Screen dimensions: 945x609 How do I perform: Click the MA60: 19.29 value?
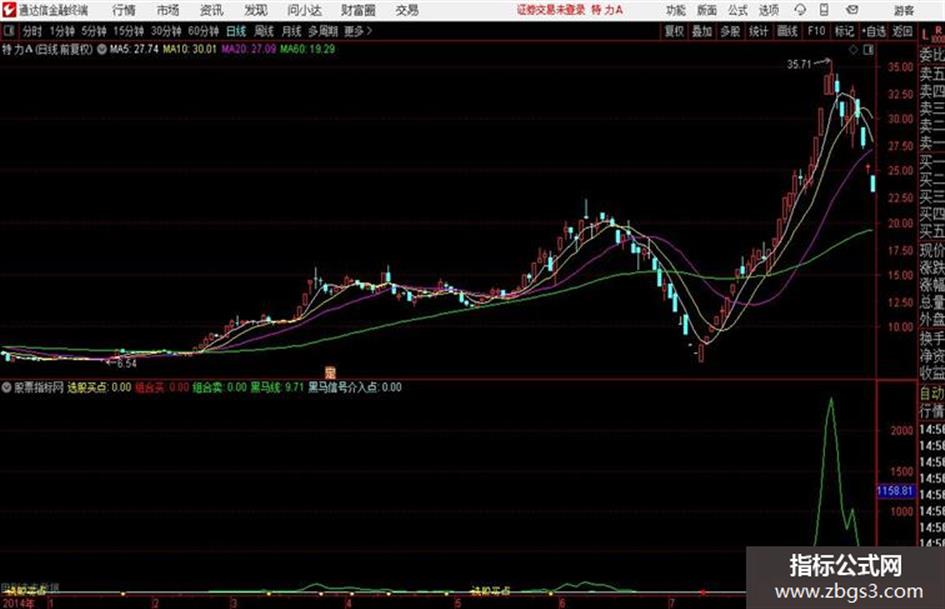coord(307,49)
